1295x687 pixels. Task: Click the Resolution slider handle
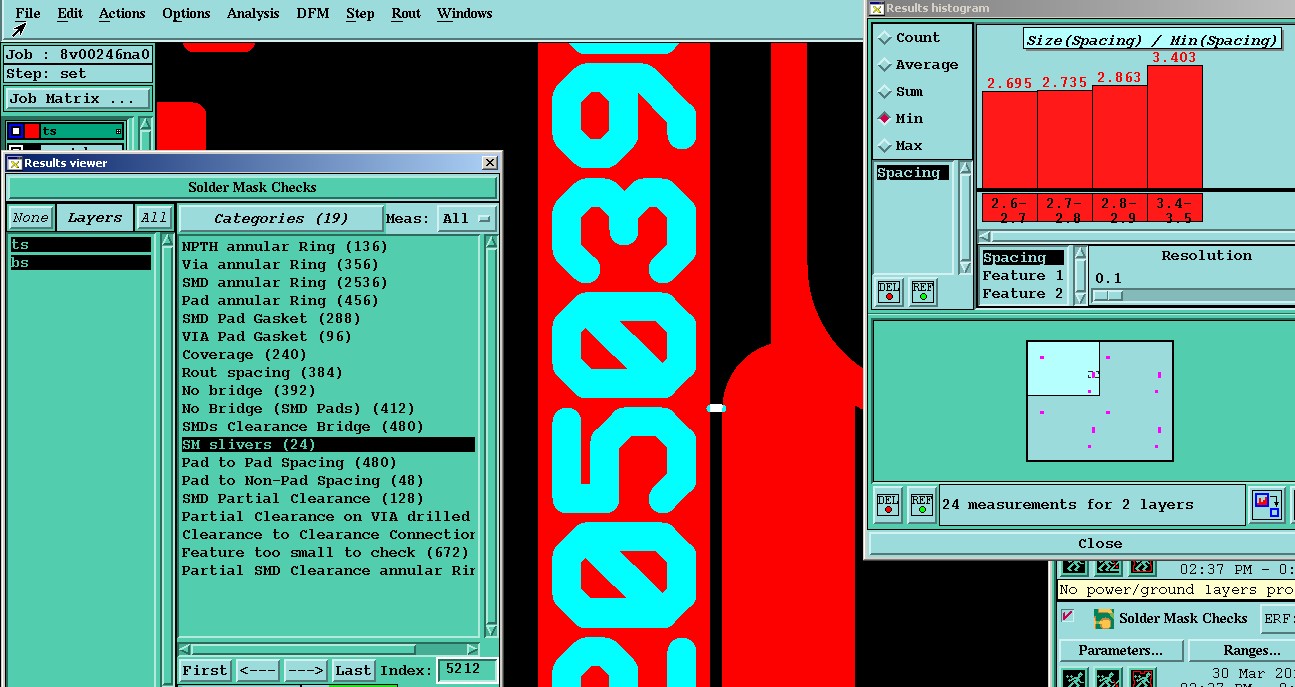(1108, 295)
